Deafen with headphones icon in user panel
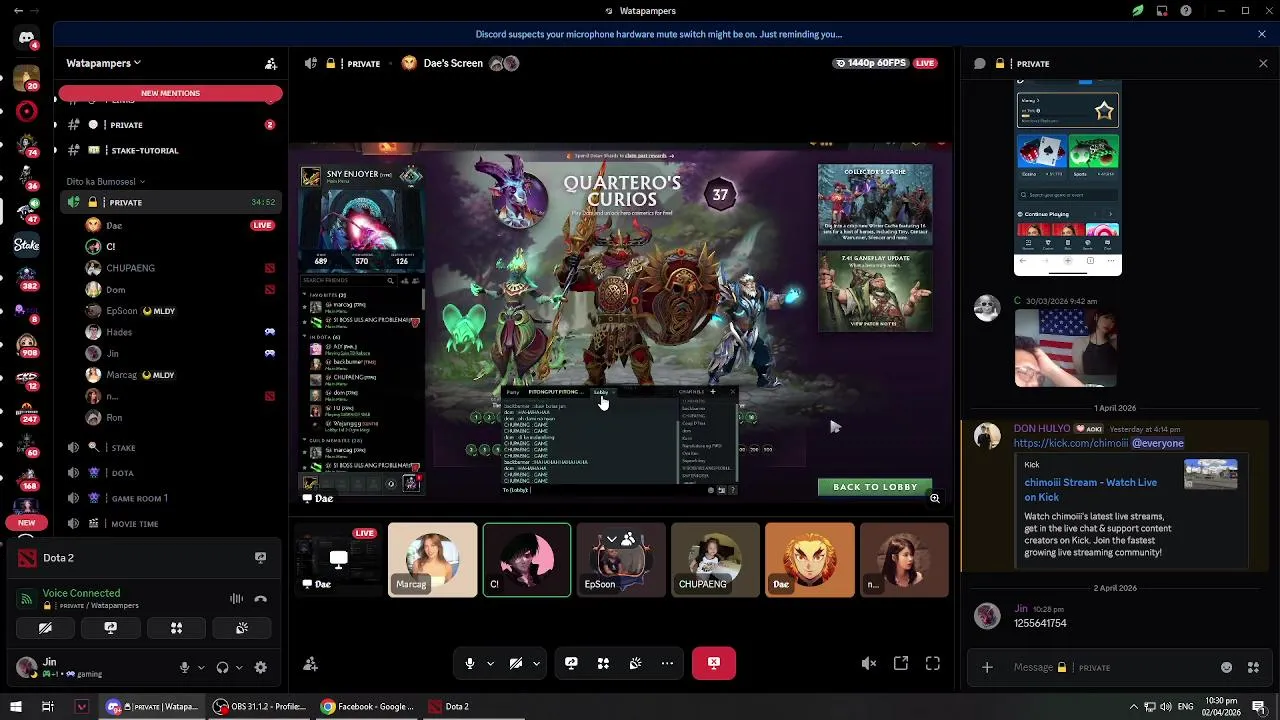This screenshot has height=720, width=1280. [x=222, y=667]
